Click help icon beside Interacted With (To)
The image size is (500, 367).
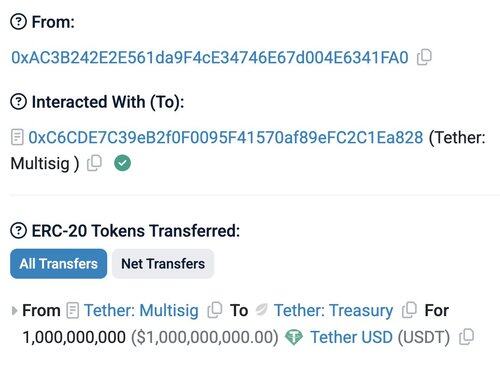(18, 102)
